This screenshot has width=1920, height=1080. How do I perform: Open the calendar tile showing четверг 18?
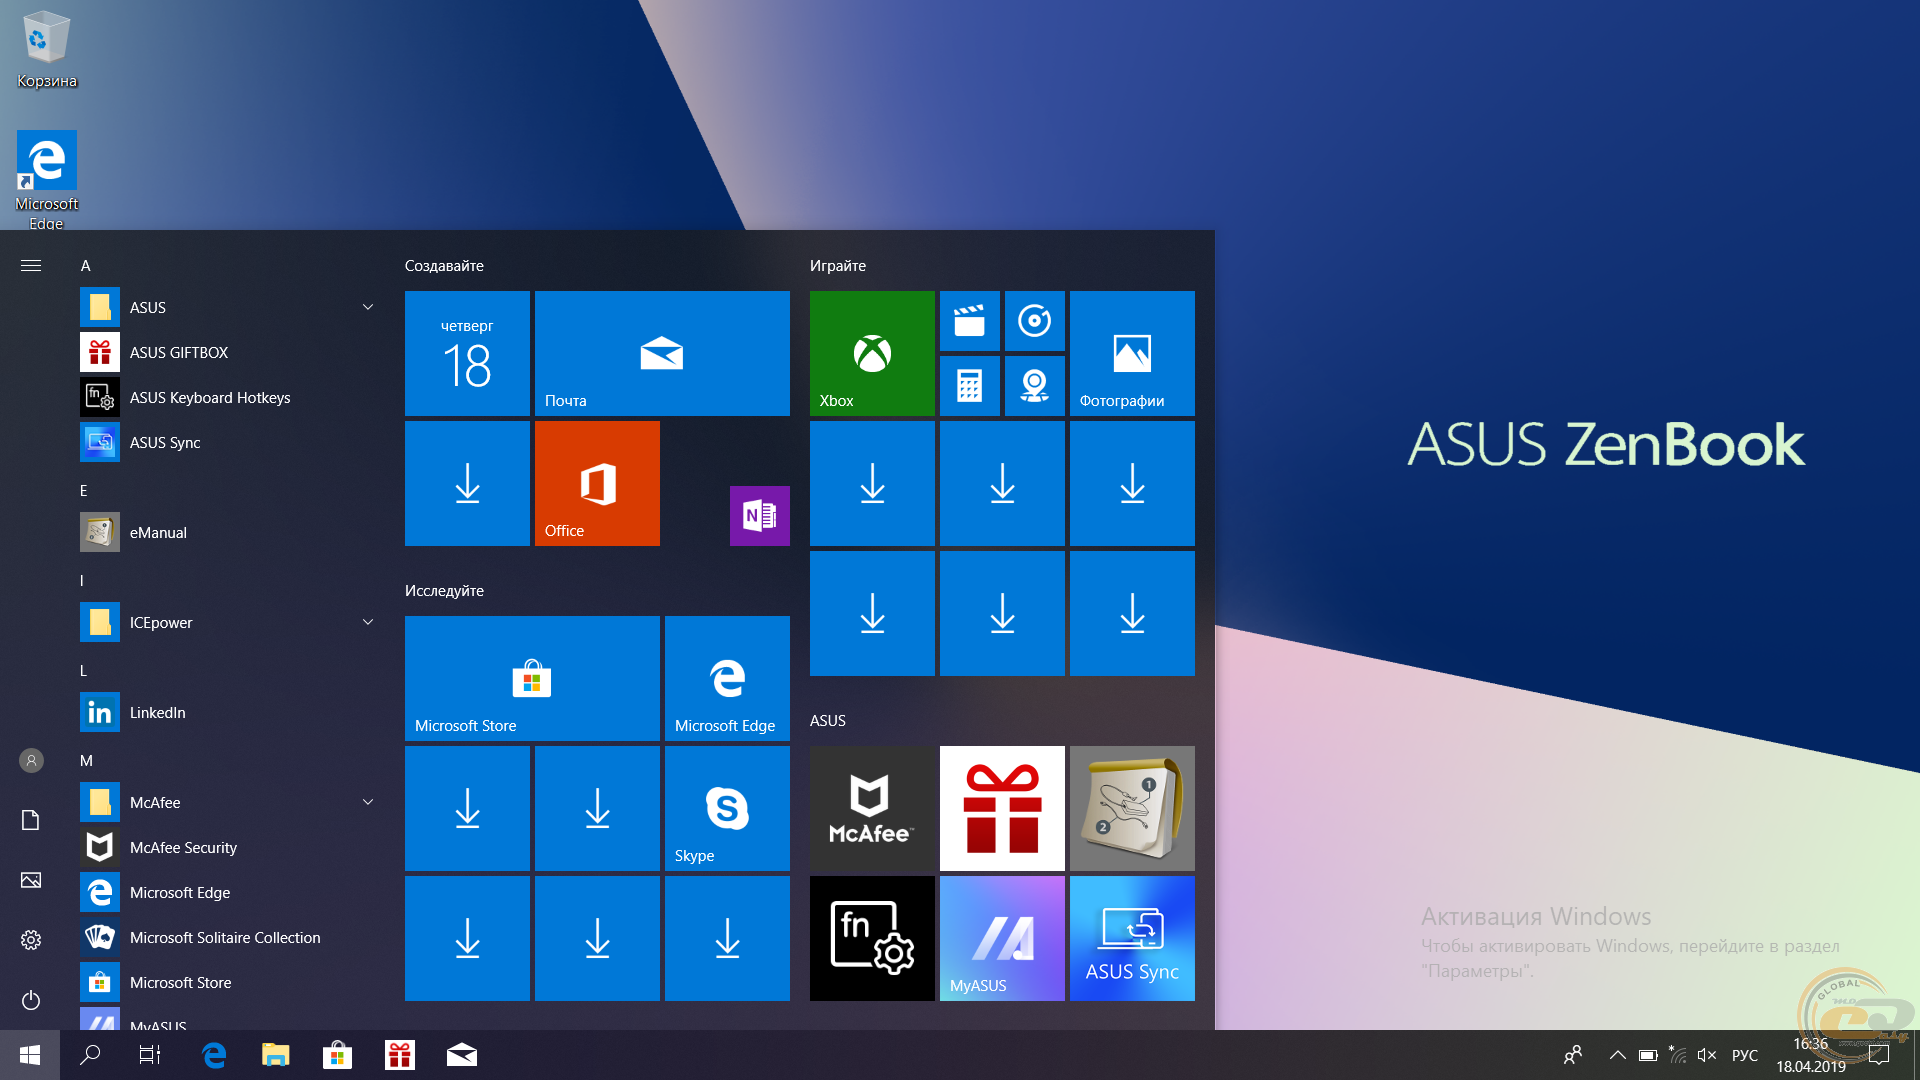[467, 353]
